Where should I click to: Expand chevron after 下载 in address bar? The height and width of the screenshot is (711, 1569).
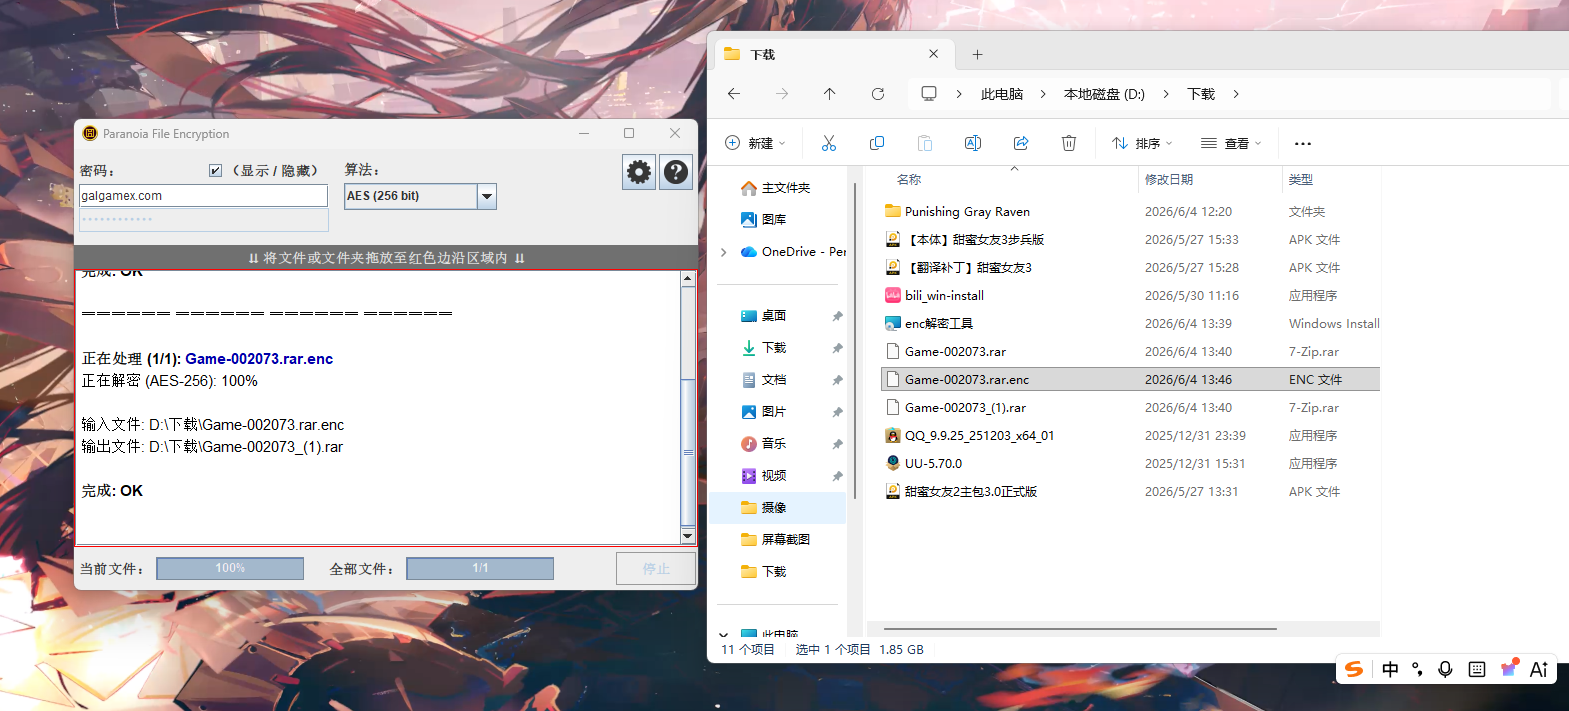click(x=1236, y=94)
